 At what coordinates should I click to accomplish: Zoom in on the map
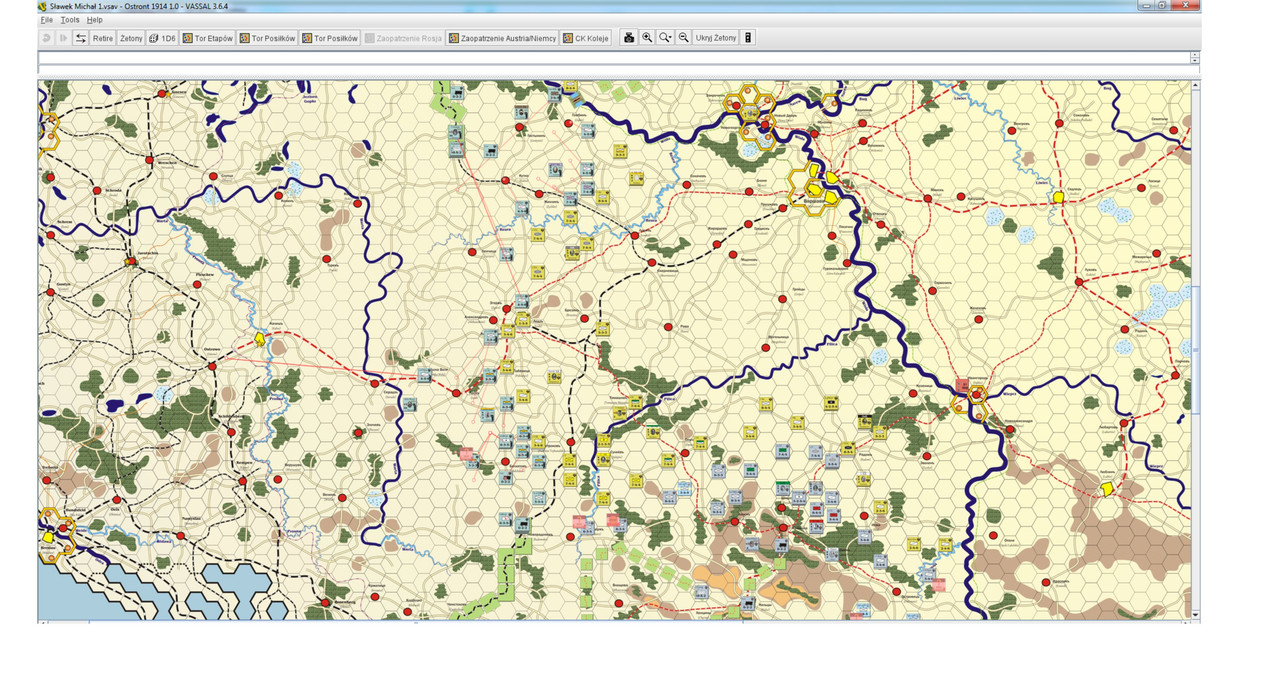click(x=647, y=38)
